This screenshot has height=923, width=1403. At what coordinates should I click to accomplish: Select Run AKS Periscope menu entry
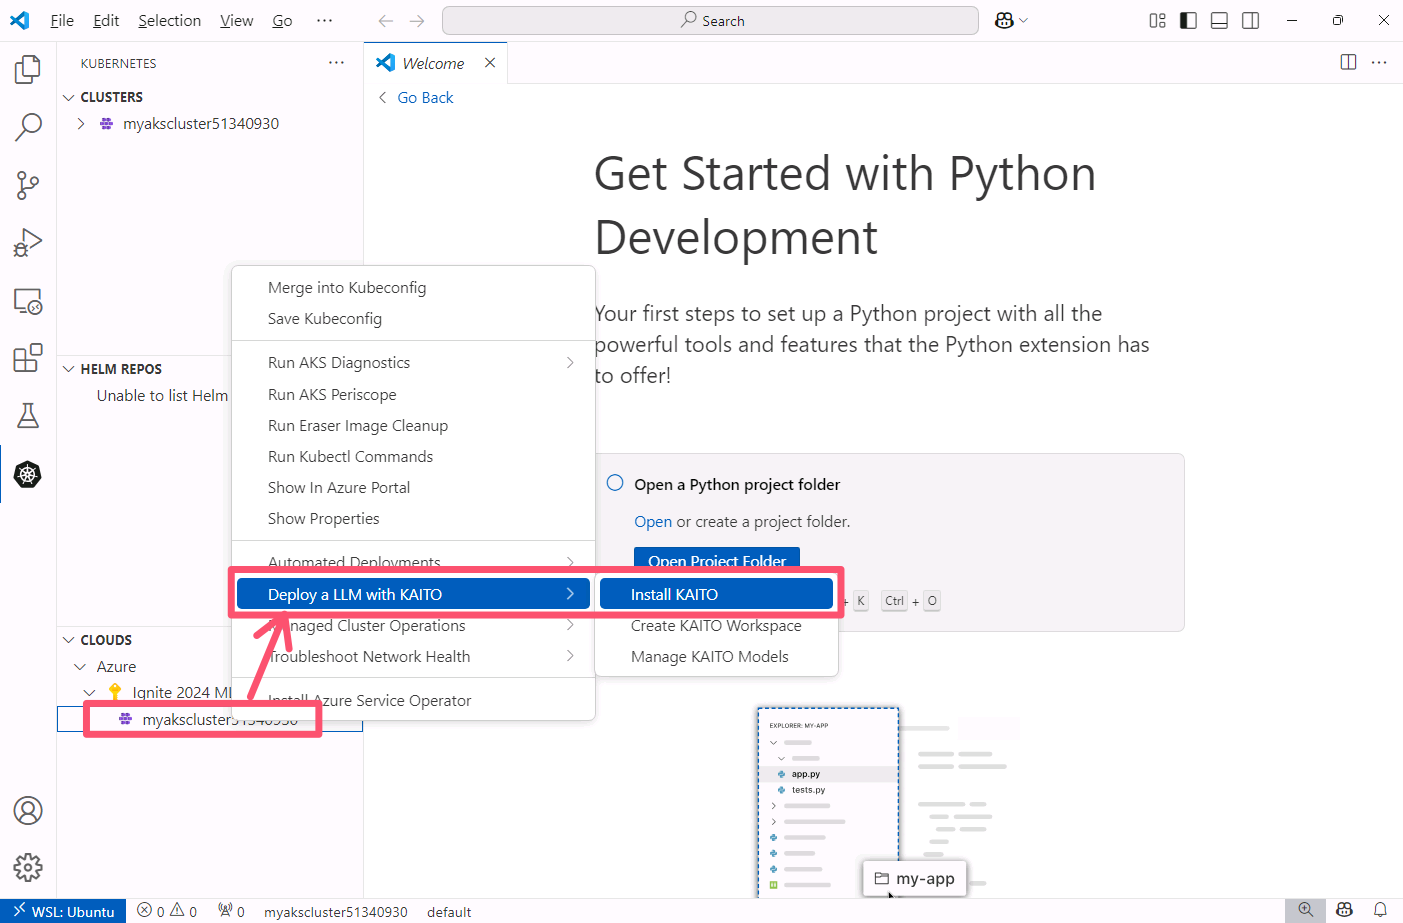[332, 394]
